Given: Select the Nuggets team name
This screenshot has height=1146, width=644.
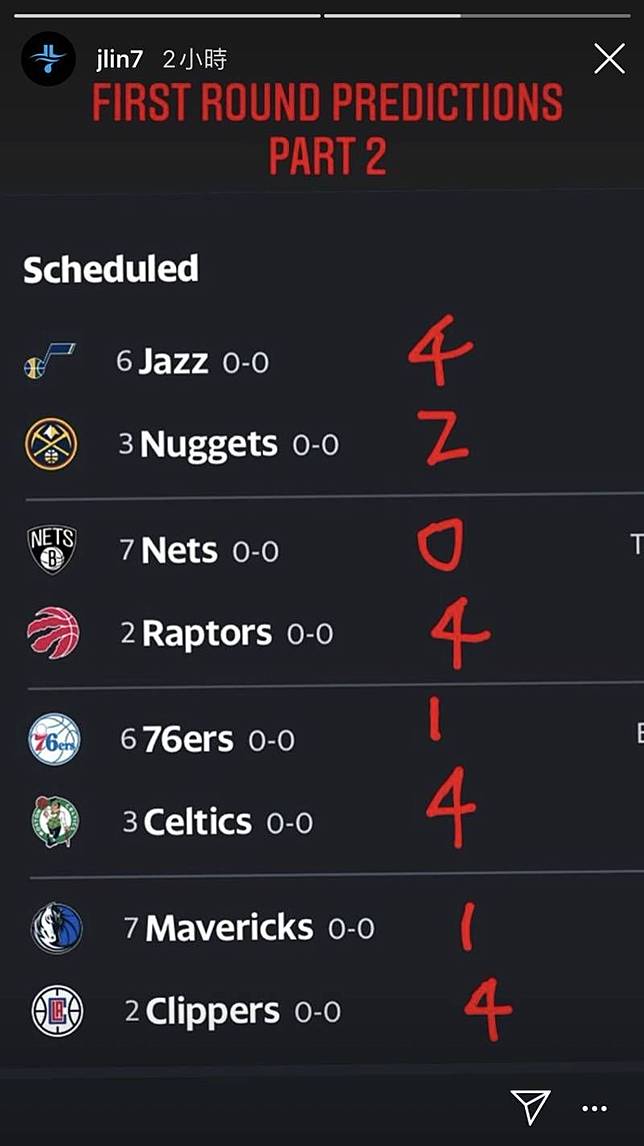Looking at the screenshot, I should [x=208, y=444].
